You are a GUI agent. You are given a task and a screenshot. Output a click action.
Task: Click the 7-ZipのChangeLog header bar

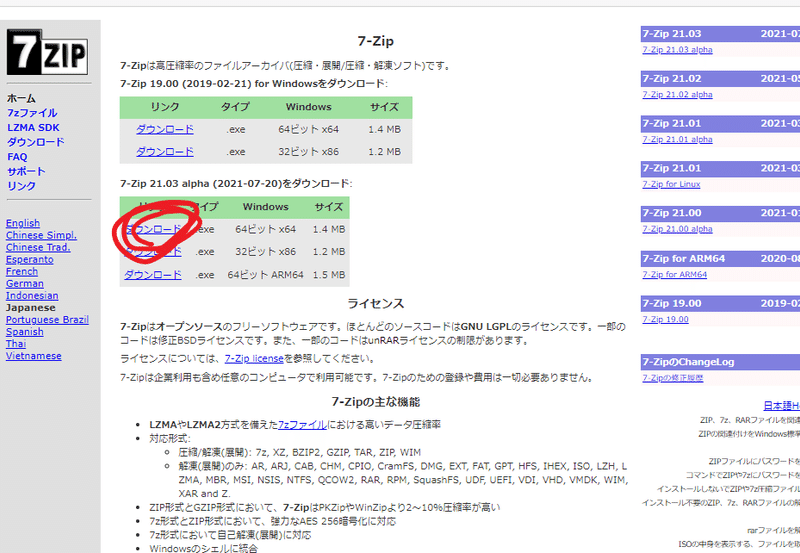pos(720,362)
